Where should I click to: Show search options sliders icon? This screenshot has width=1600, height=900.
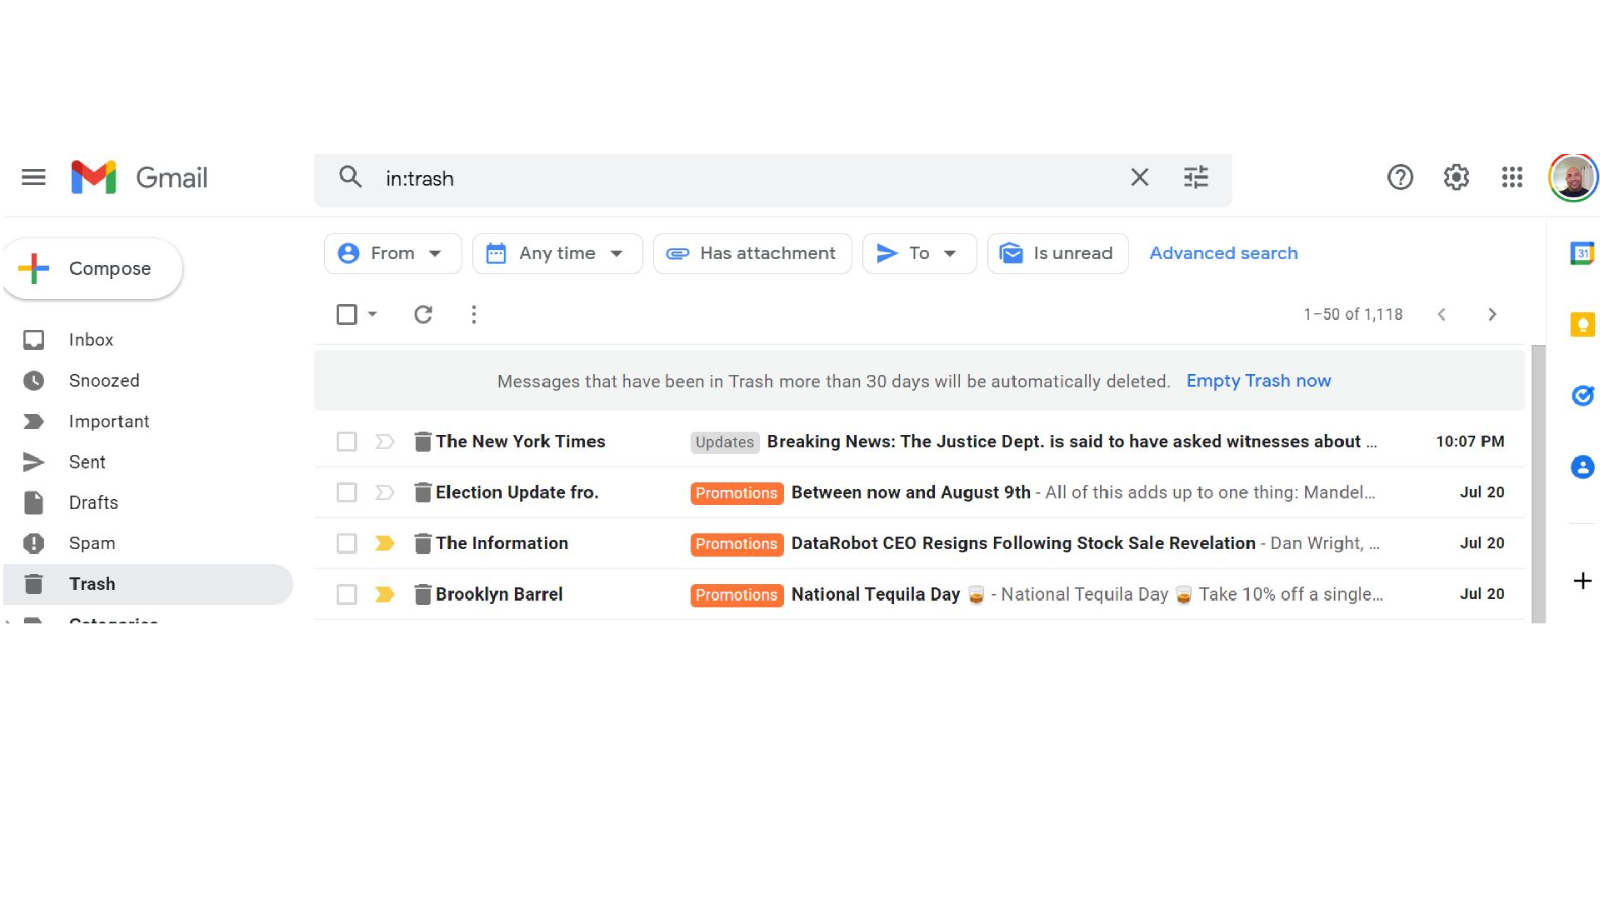click(1196, 178)
